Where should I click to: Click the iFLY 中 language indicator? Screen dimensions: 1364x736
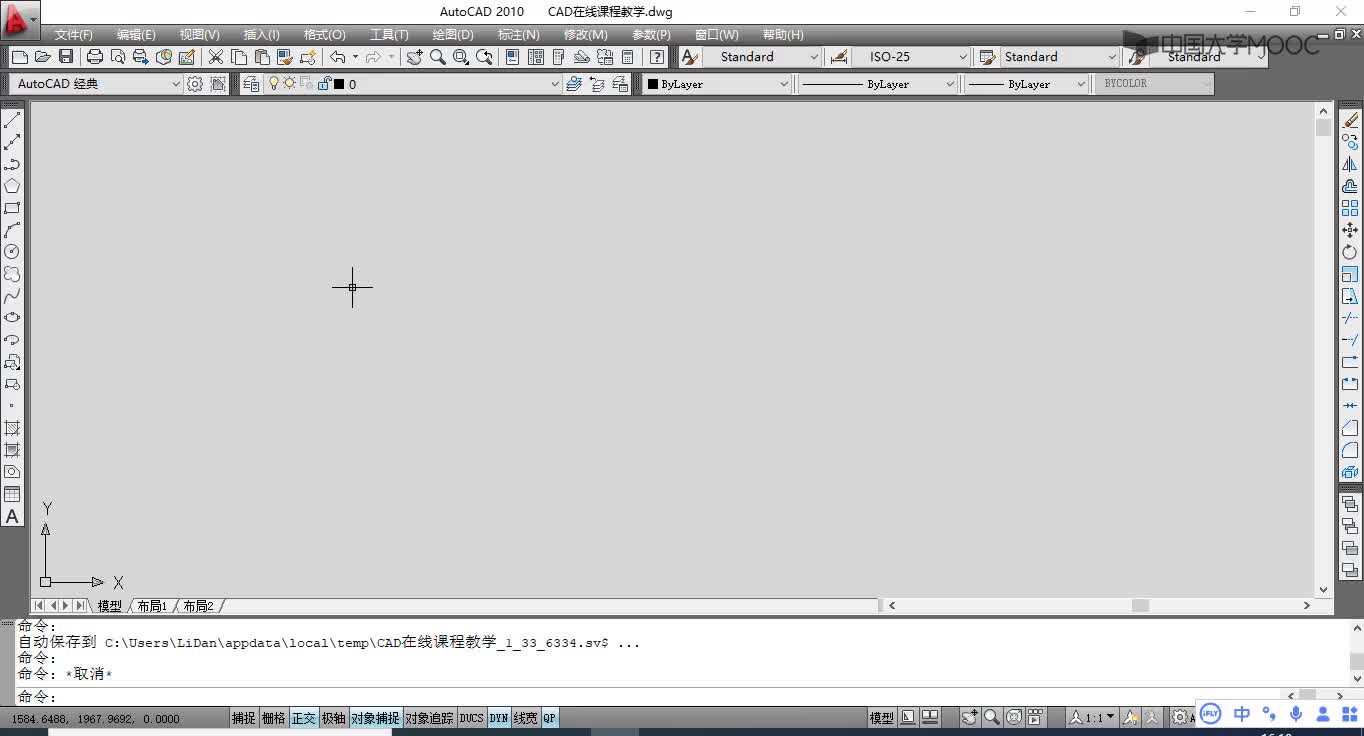pos(1242,714)
